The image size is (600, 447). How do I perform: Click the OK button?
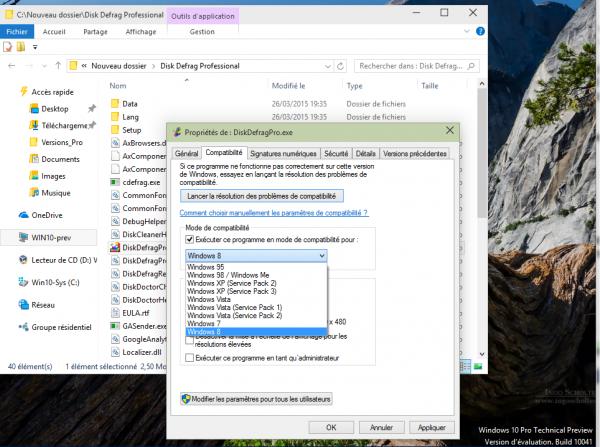tap(331, 427)
